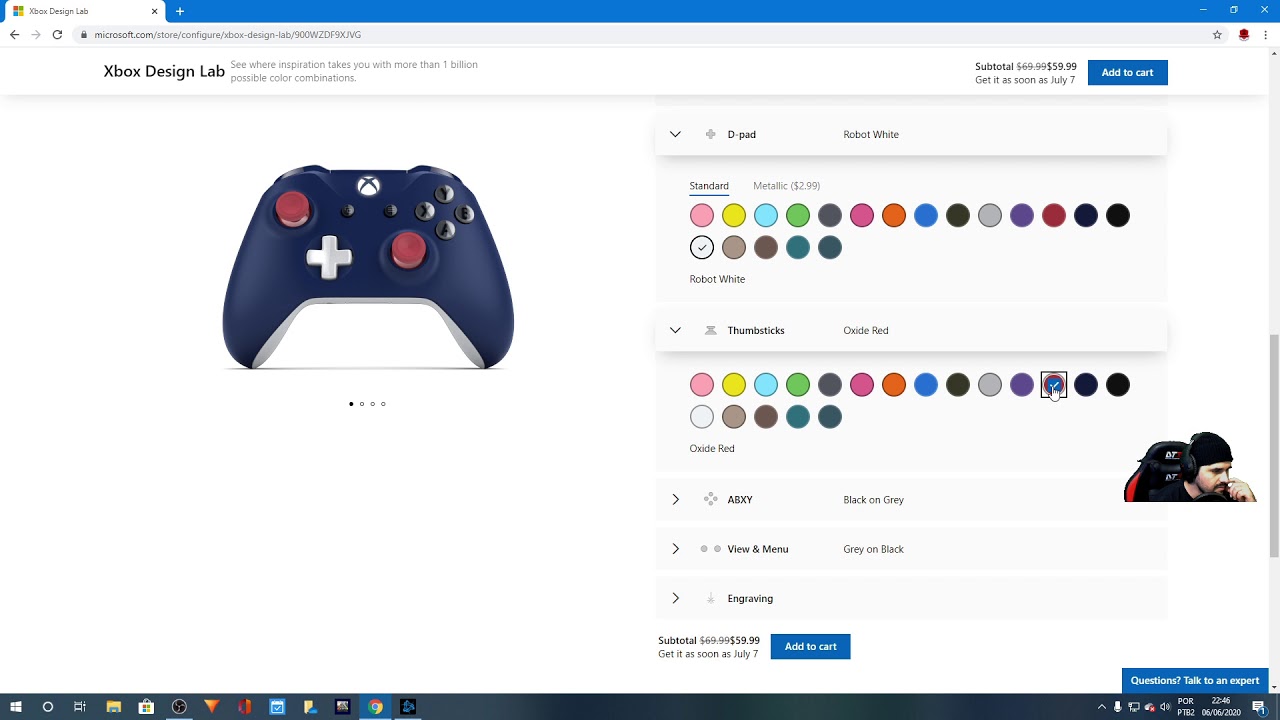This screenshot has height=720, width=1280.
Task: Expand the ABXY section
Action: click(675, 499)
